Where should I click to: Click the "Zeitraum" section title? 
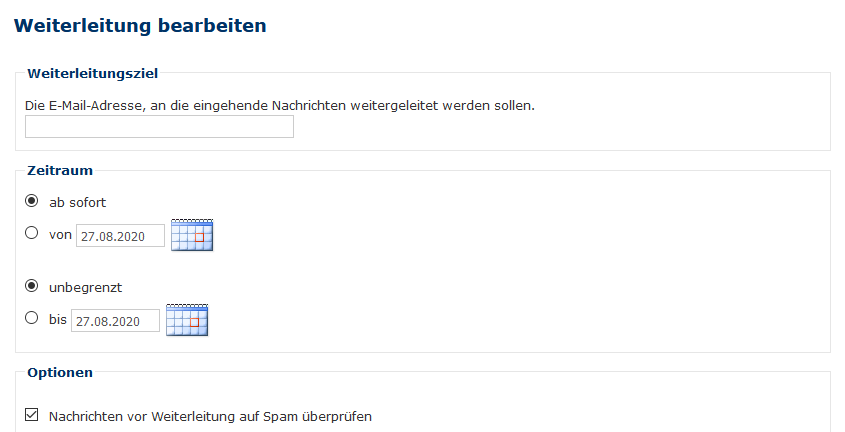click(x=60, y=171)
